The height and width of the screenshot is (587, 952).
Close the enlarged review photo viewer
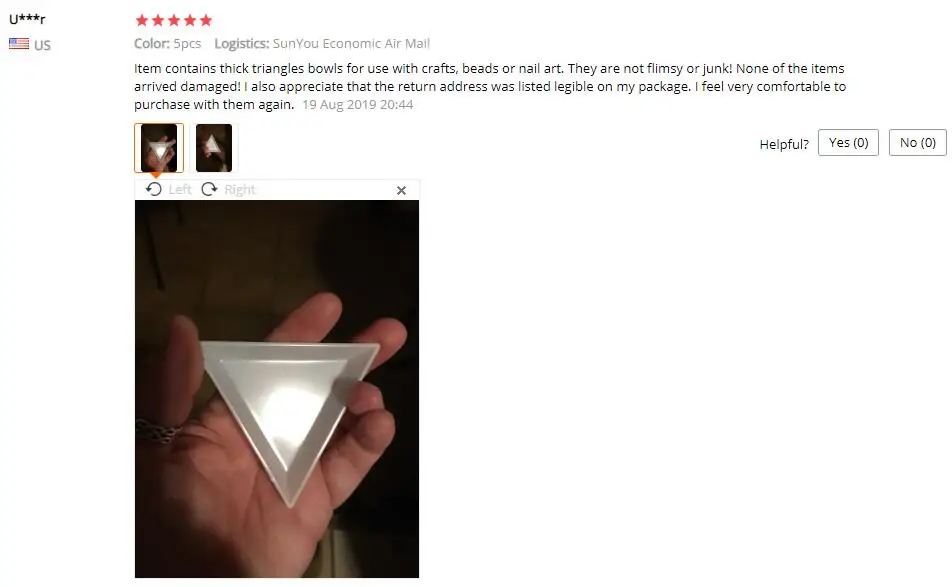401,191
